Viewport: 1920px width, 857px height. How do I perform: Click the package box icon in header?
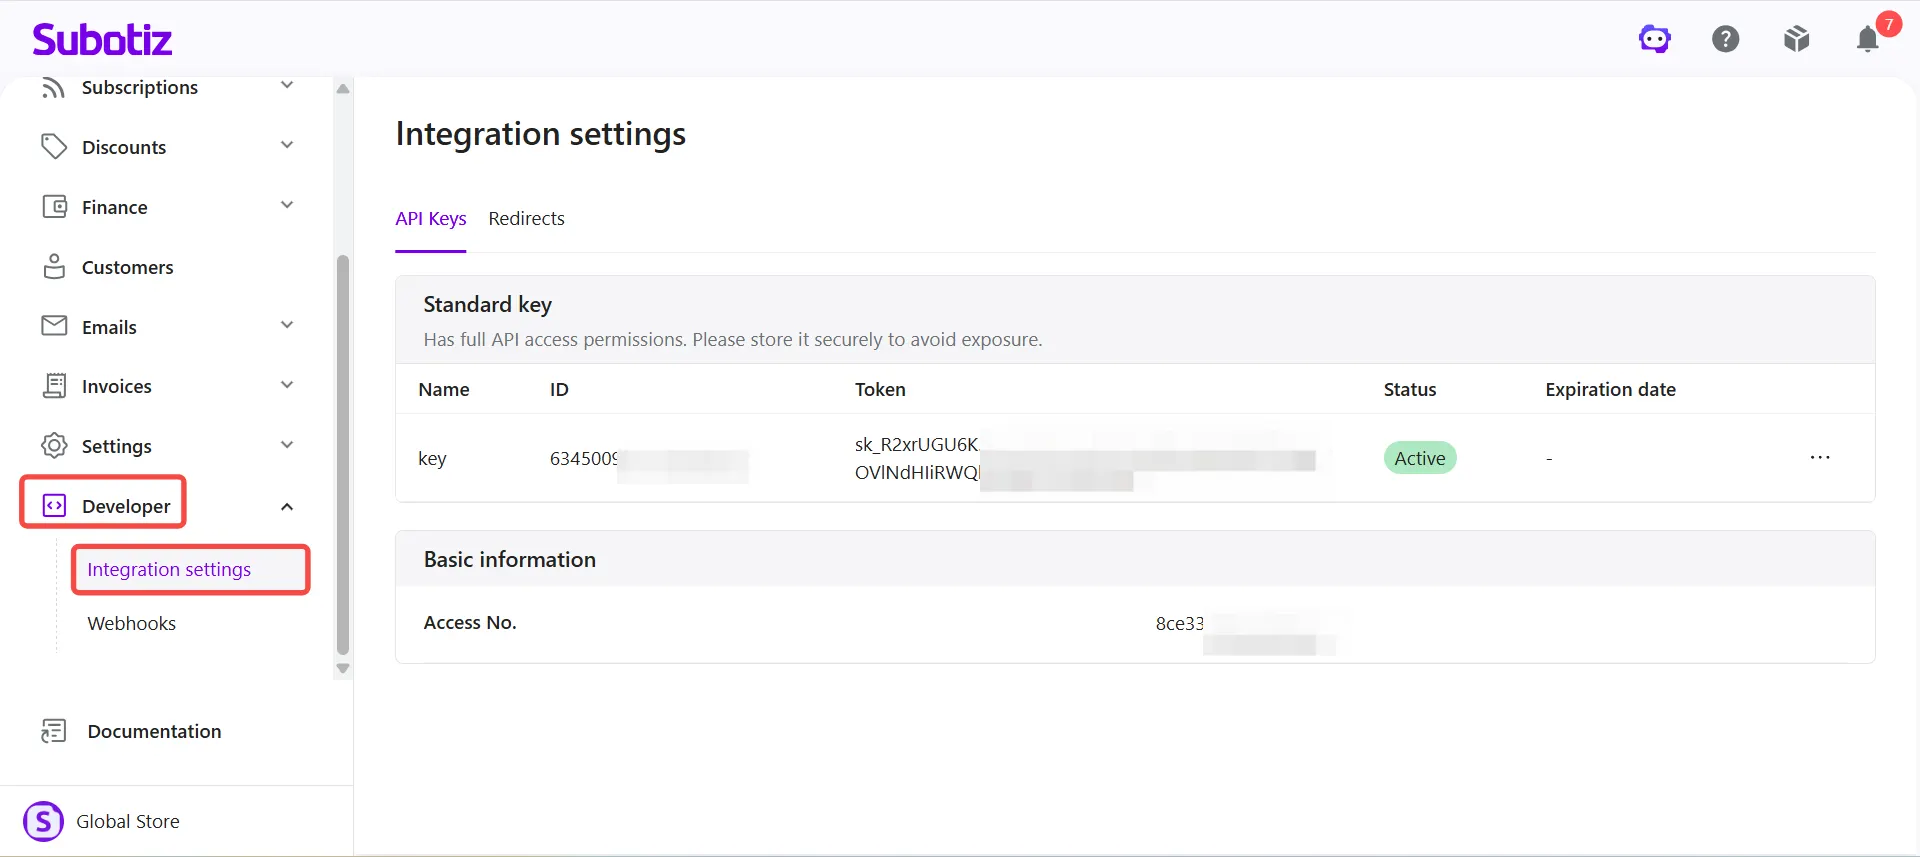(1797, 39)
